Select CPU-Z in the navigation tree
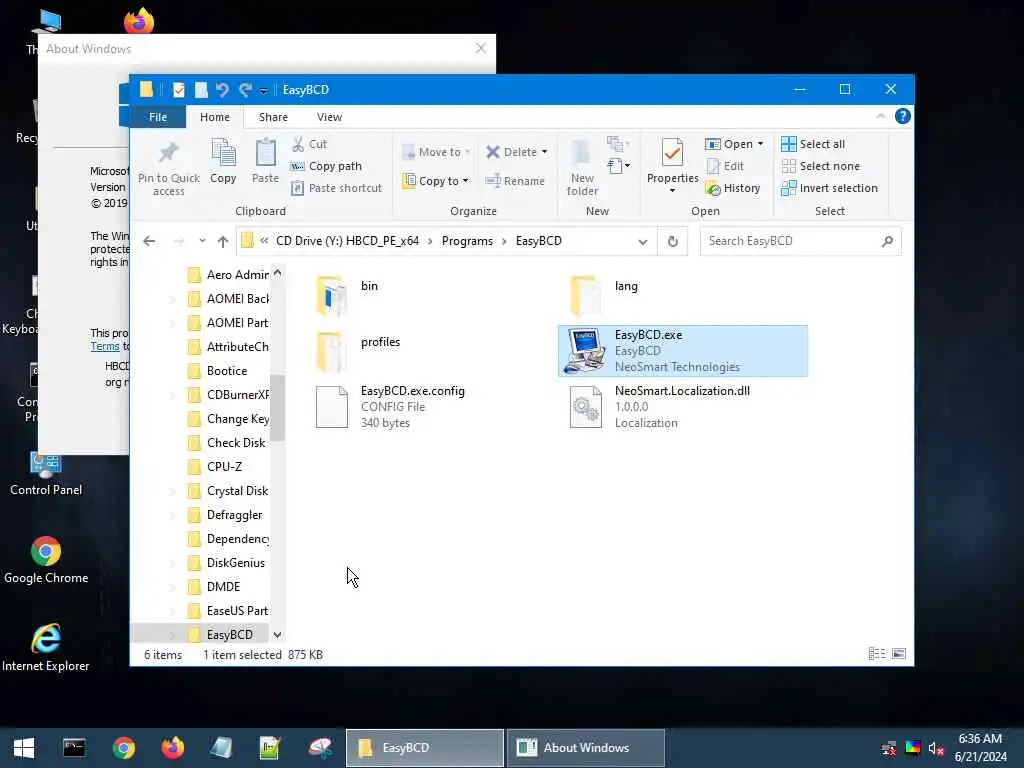This screenshot has height=768, width=1024. (x=224, y=466)
